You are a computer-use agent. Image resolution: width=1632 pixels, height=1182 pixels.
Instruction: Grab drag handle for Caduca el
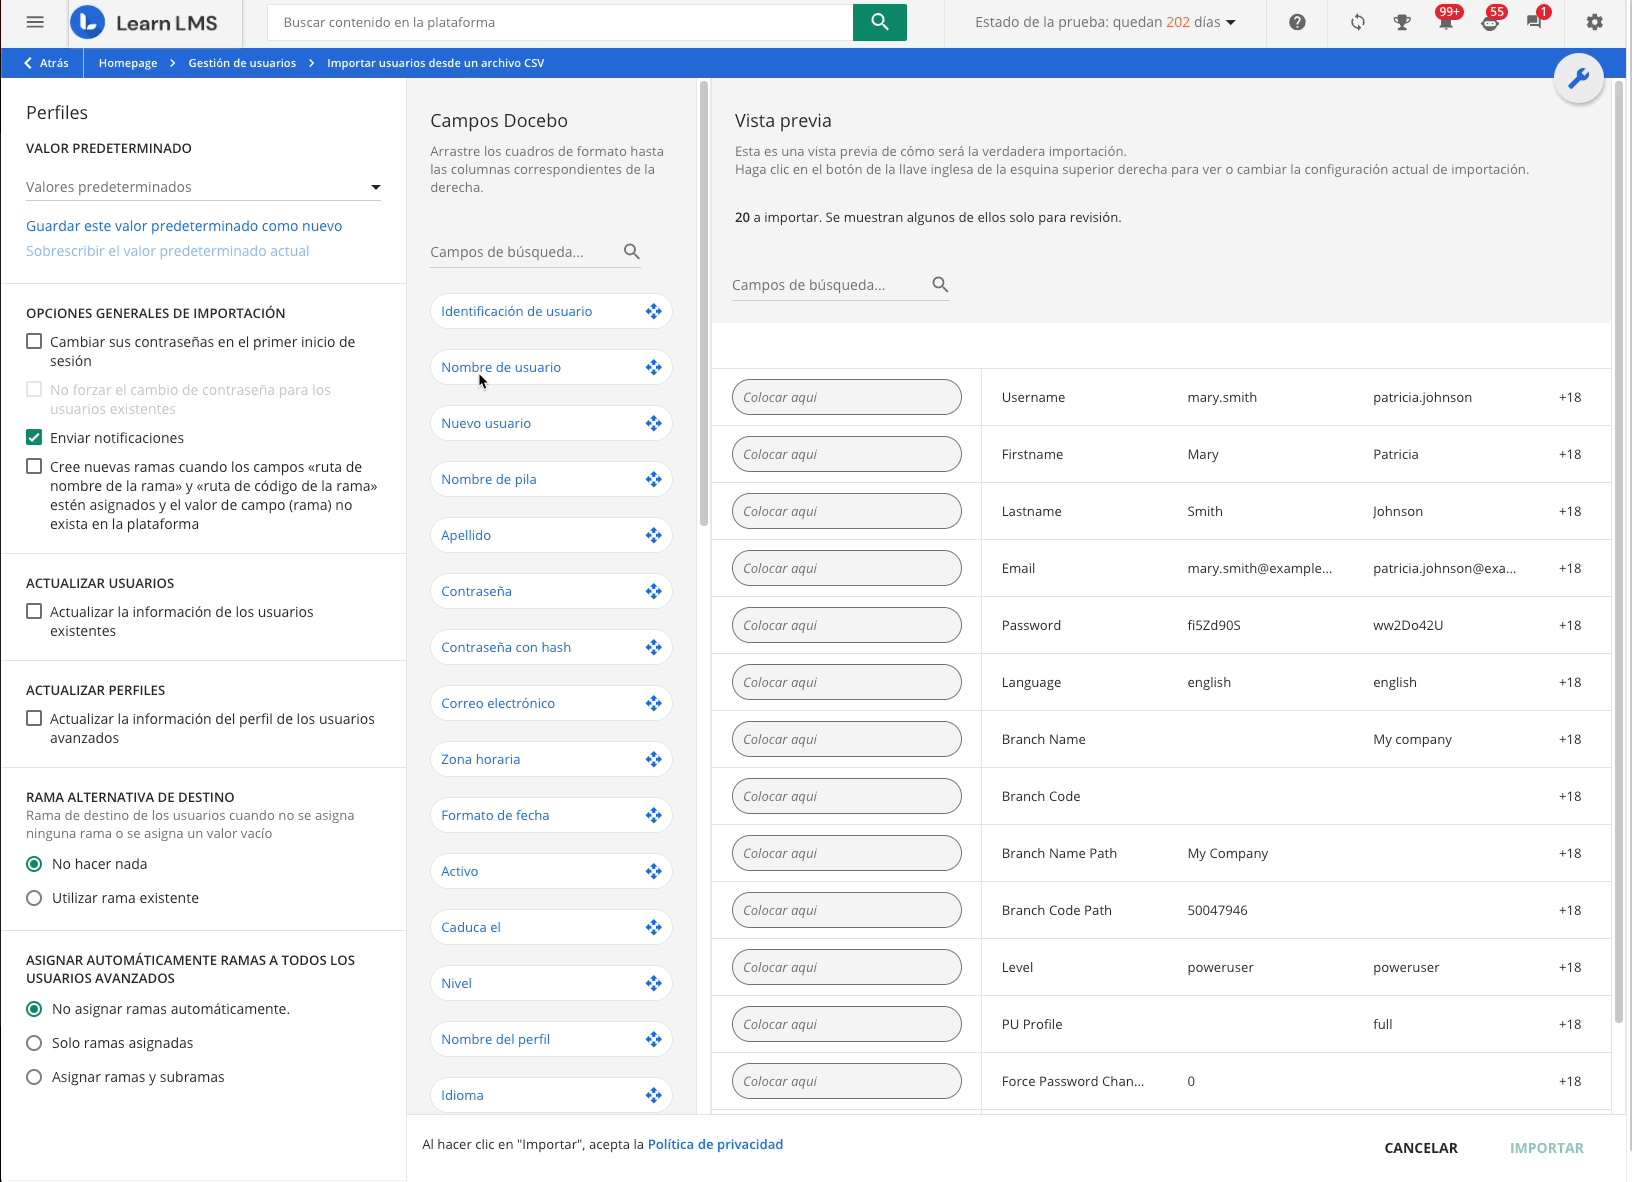[x=654, y=927]
